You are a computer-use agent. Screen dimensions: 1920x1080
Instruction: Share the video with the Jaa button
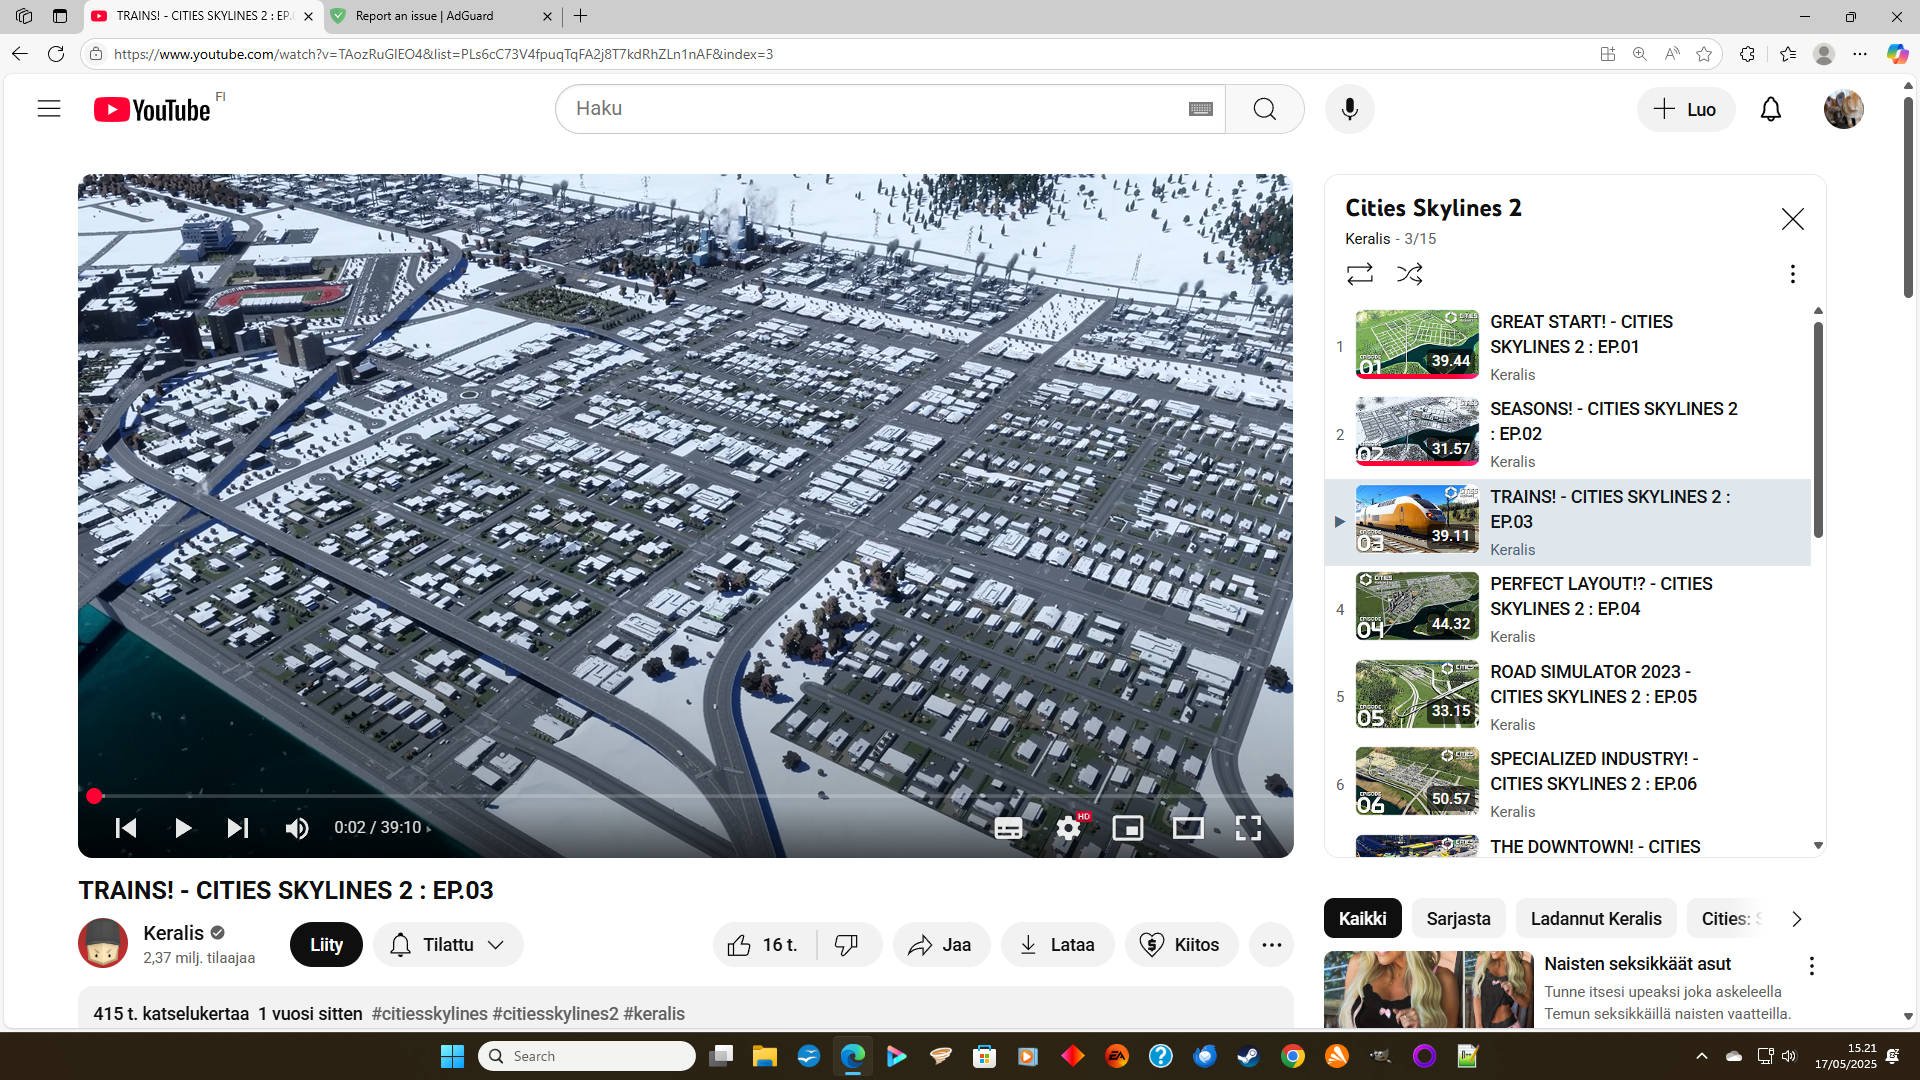pyautogui.click(x=941, y=944)
